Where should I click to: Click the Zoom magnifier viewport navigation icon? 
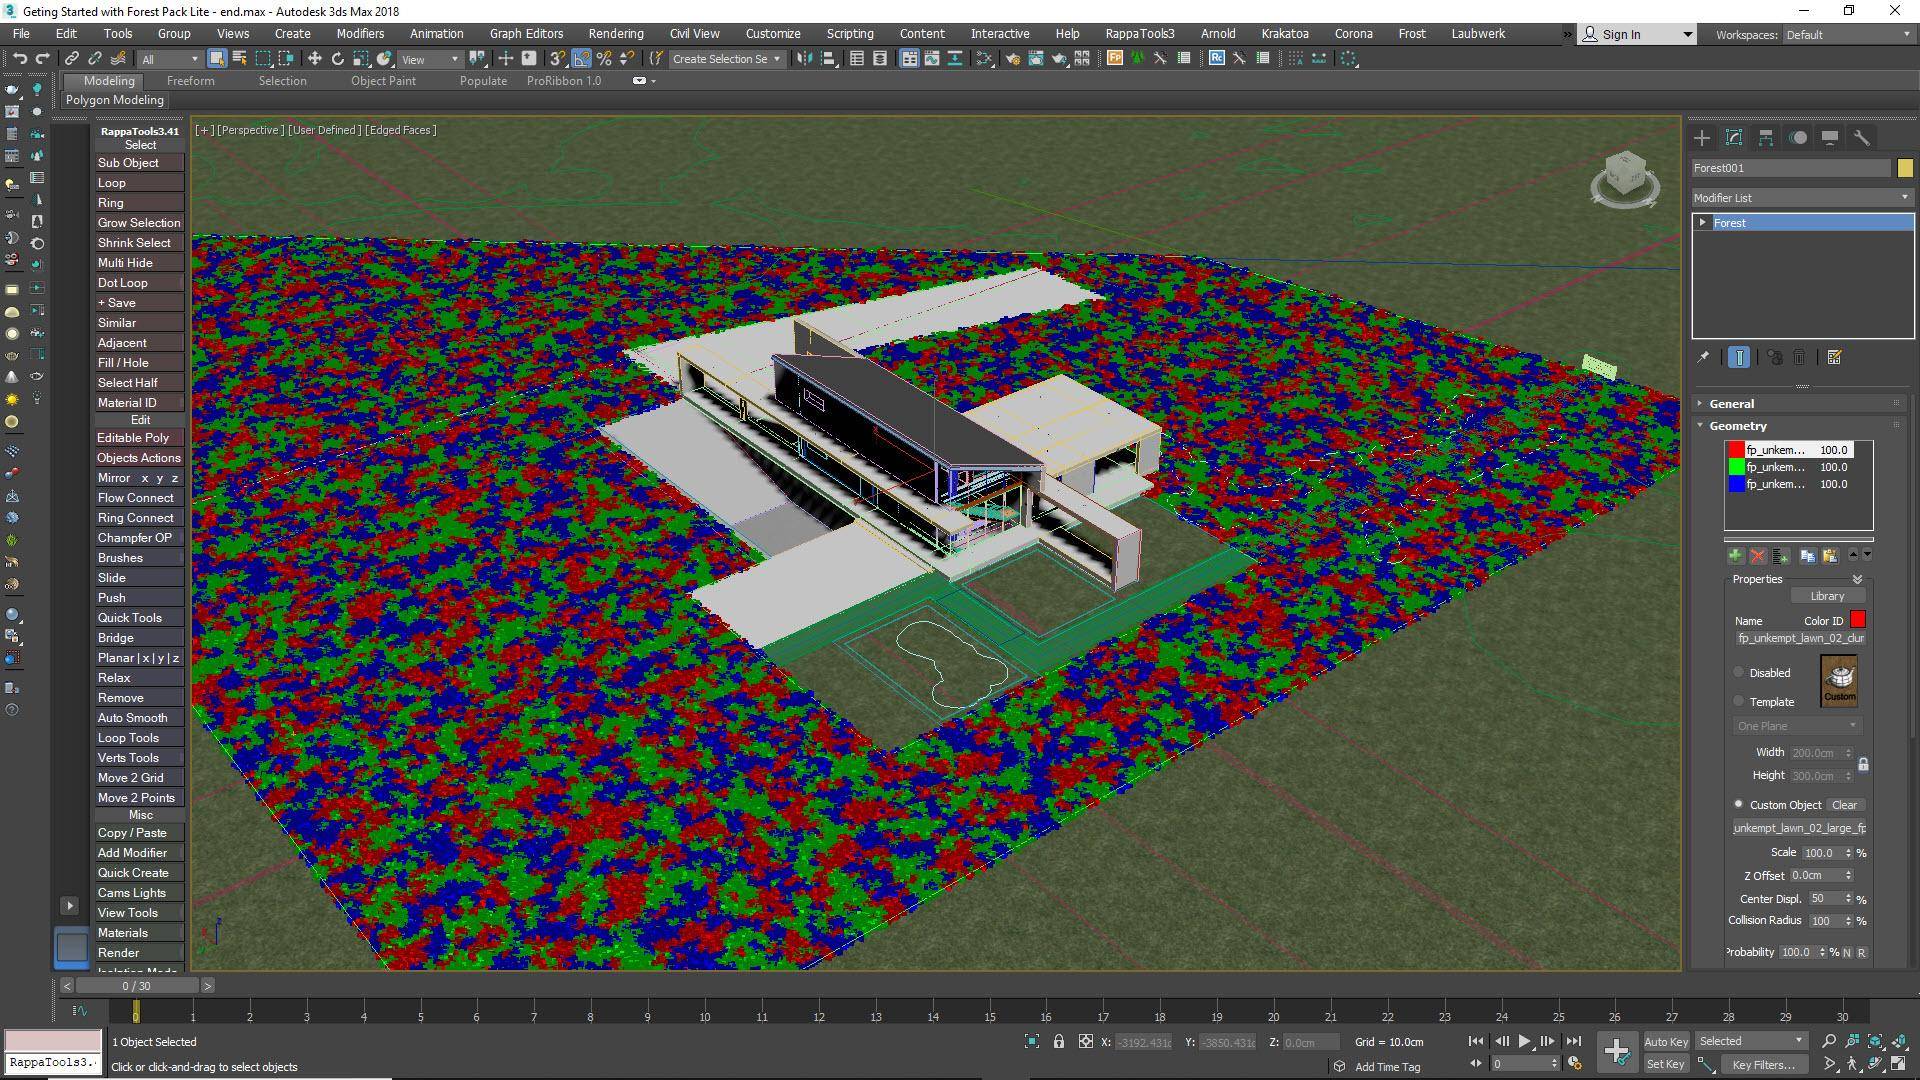(x=1829, y=1039)
